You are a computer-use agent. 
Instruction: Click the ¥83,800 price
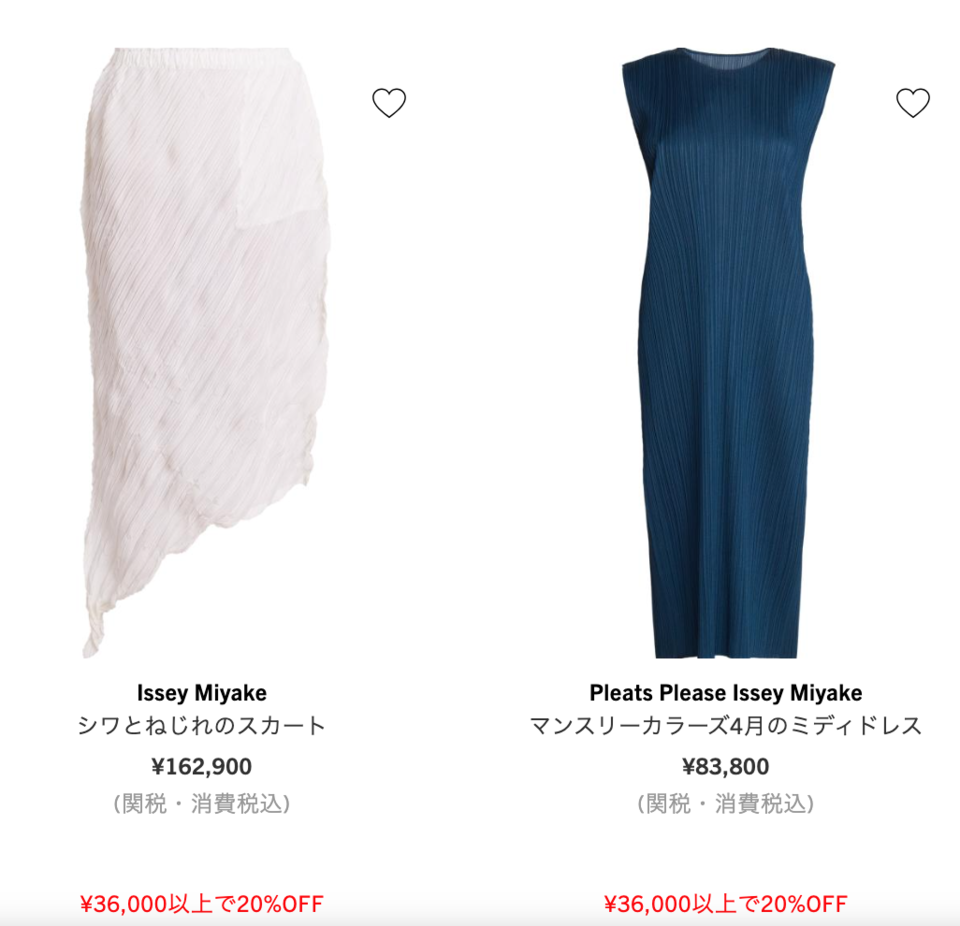pyautogui.click(x=726, y=766)
